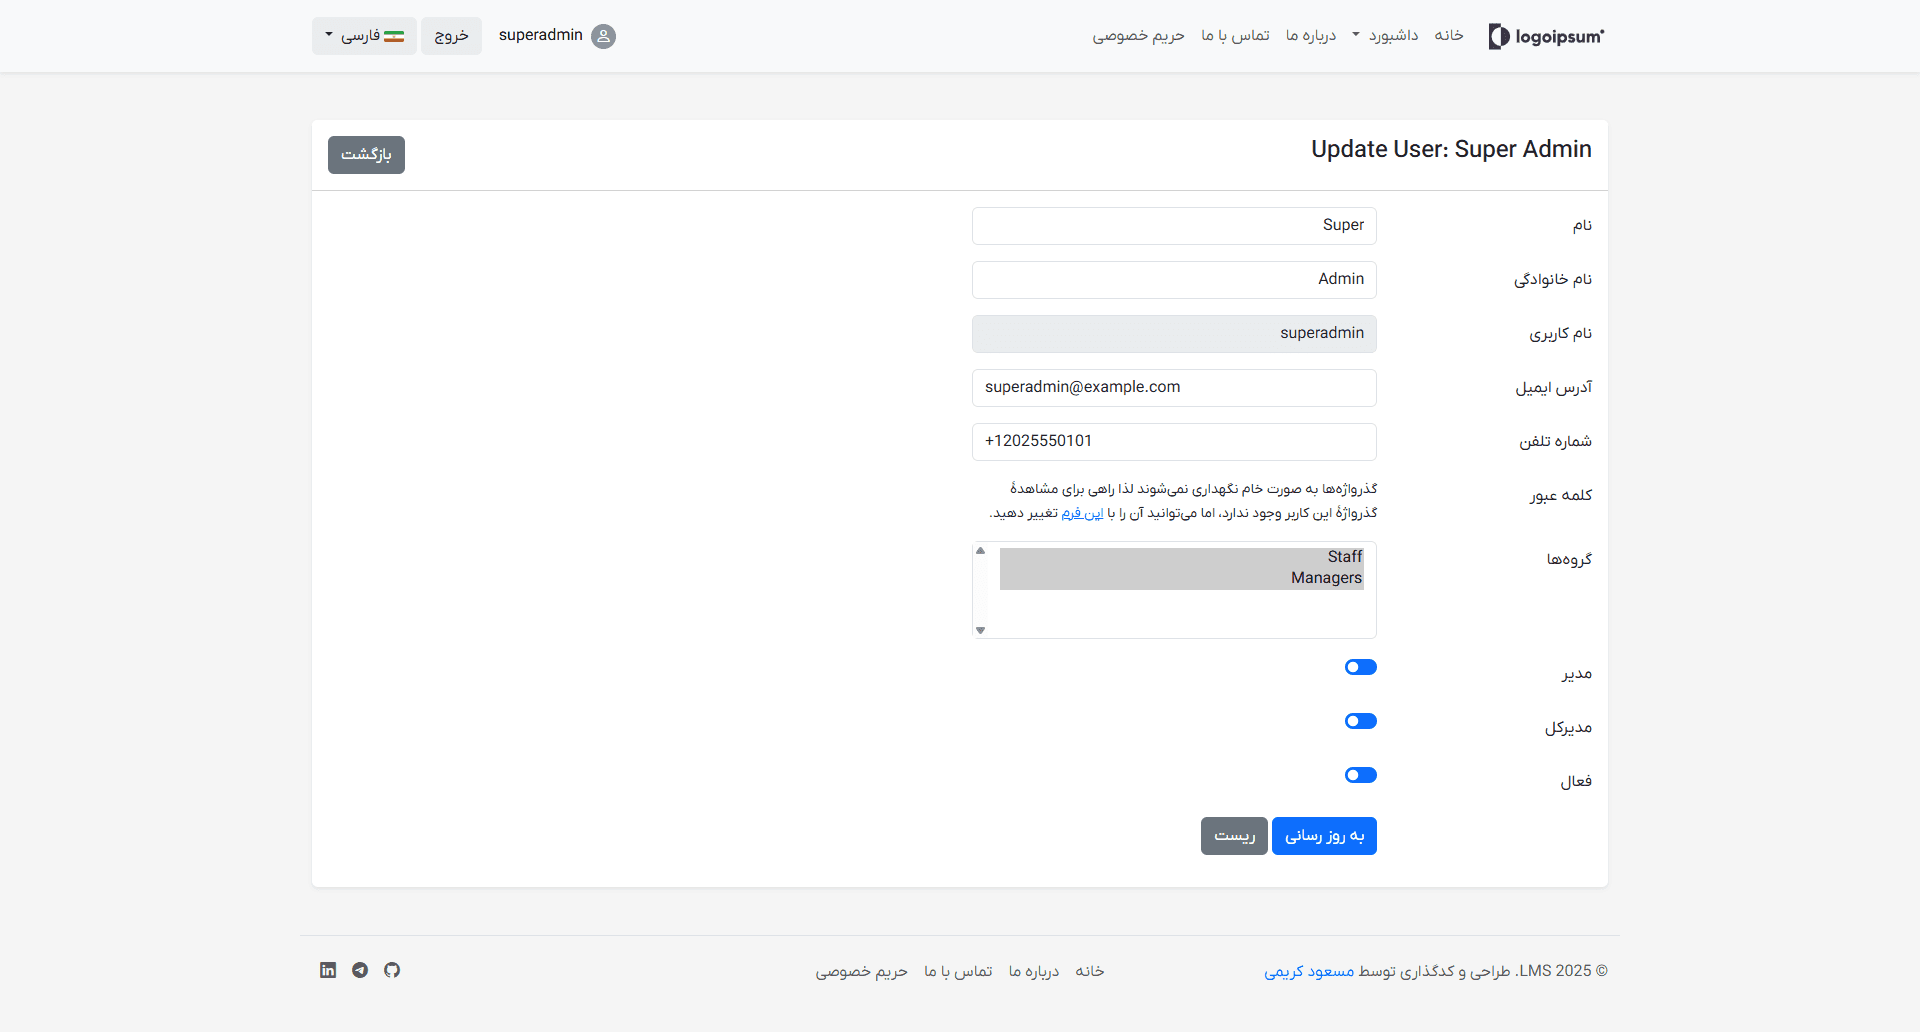
Task: Open حریم خصوصی in the top navbar
Action: (x=1138, y=35)
